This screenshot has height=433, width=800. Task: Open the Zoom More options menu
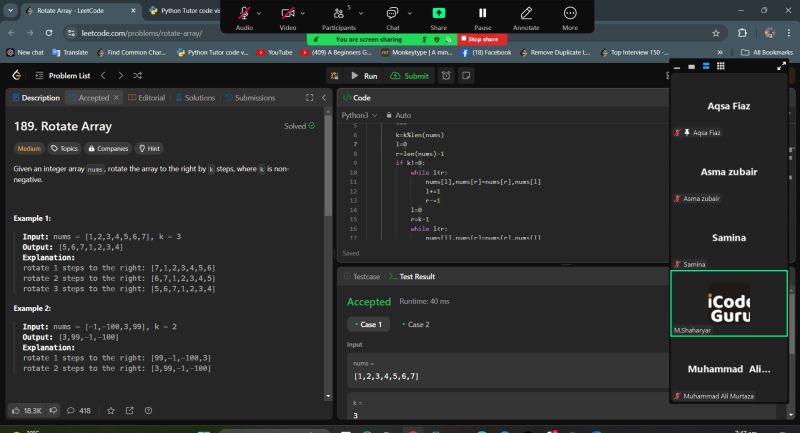[x=570, y=17]
